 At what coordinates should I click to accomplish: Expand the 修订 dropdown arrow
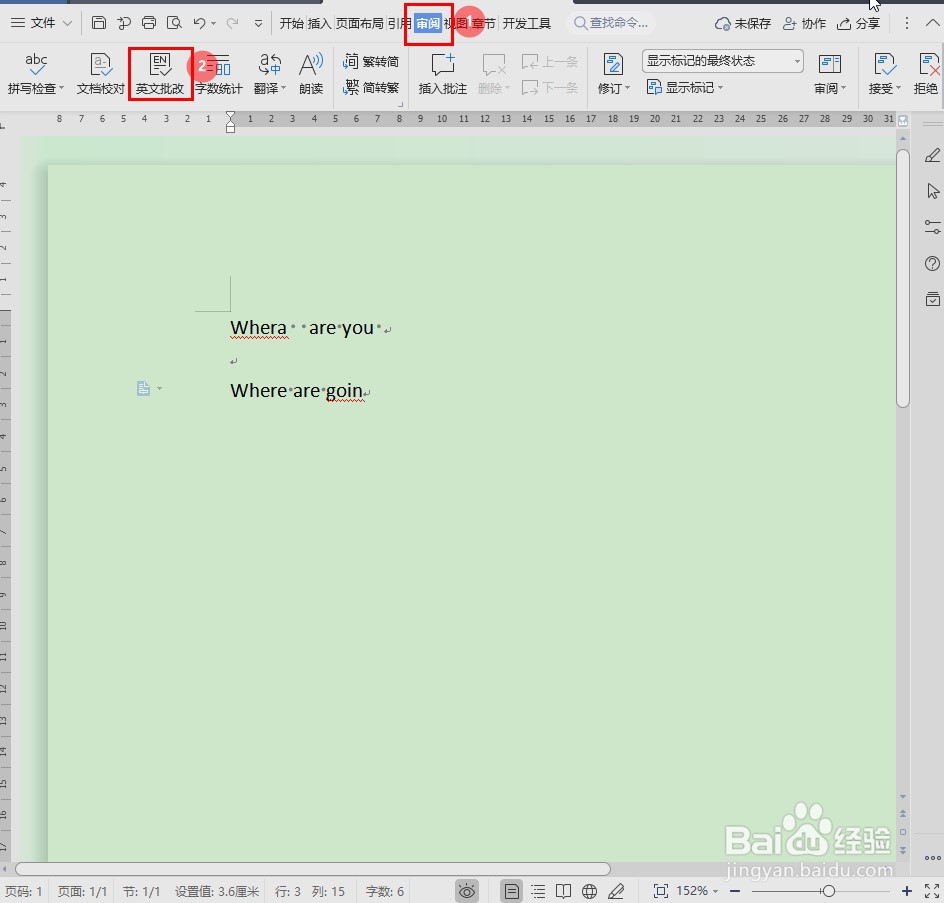[627, 88]
